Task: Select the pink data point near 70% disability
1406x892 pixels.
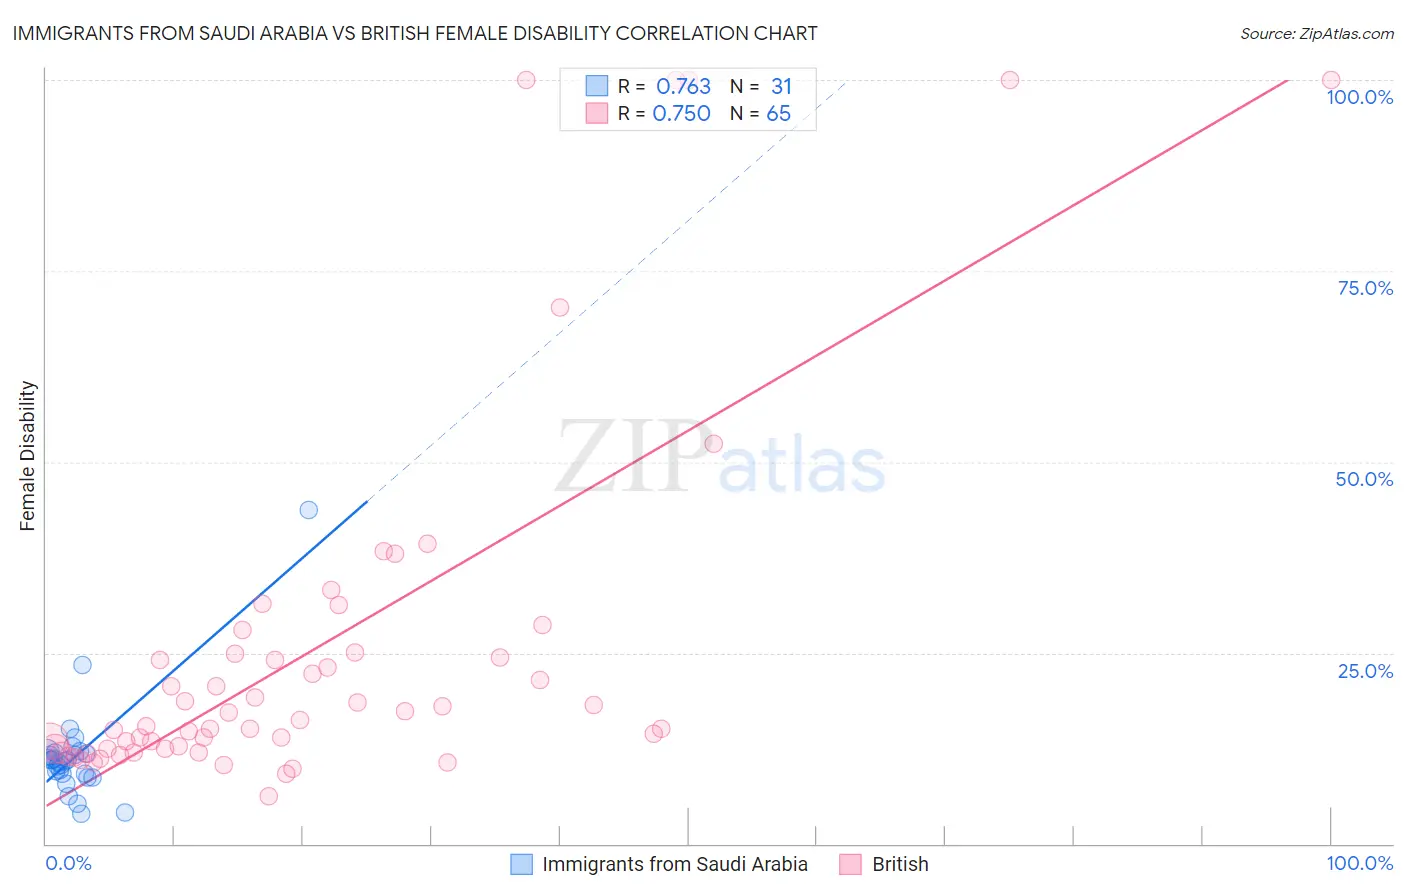Action: (560, 308)
